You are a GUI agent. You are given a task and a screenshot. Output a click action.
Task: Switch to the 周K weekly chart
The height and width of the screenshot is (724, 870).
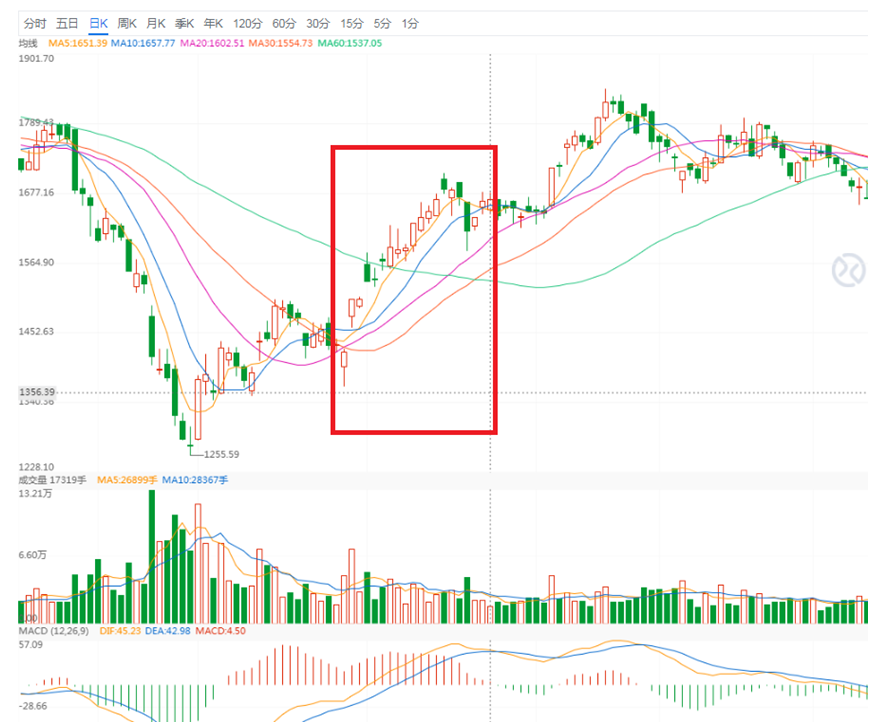[x=127, y=23]
